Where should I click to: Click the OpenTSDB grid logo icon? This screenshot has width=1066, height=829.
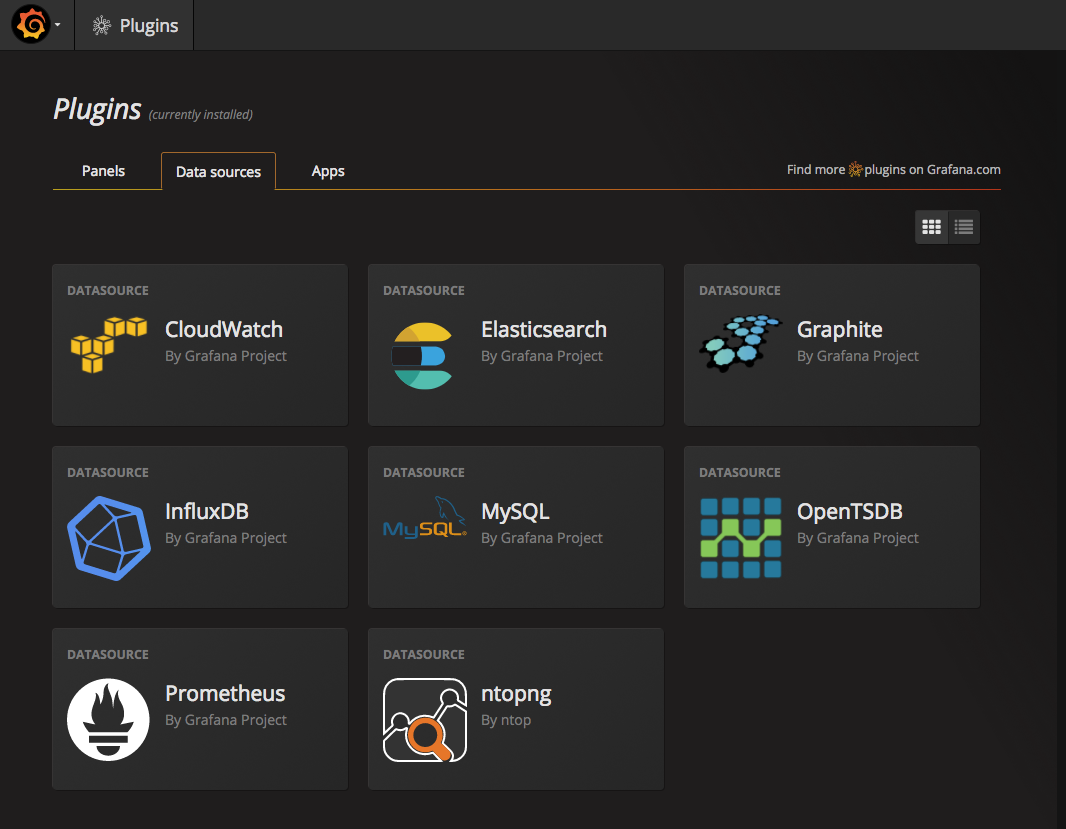(740, 538)
